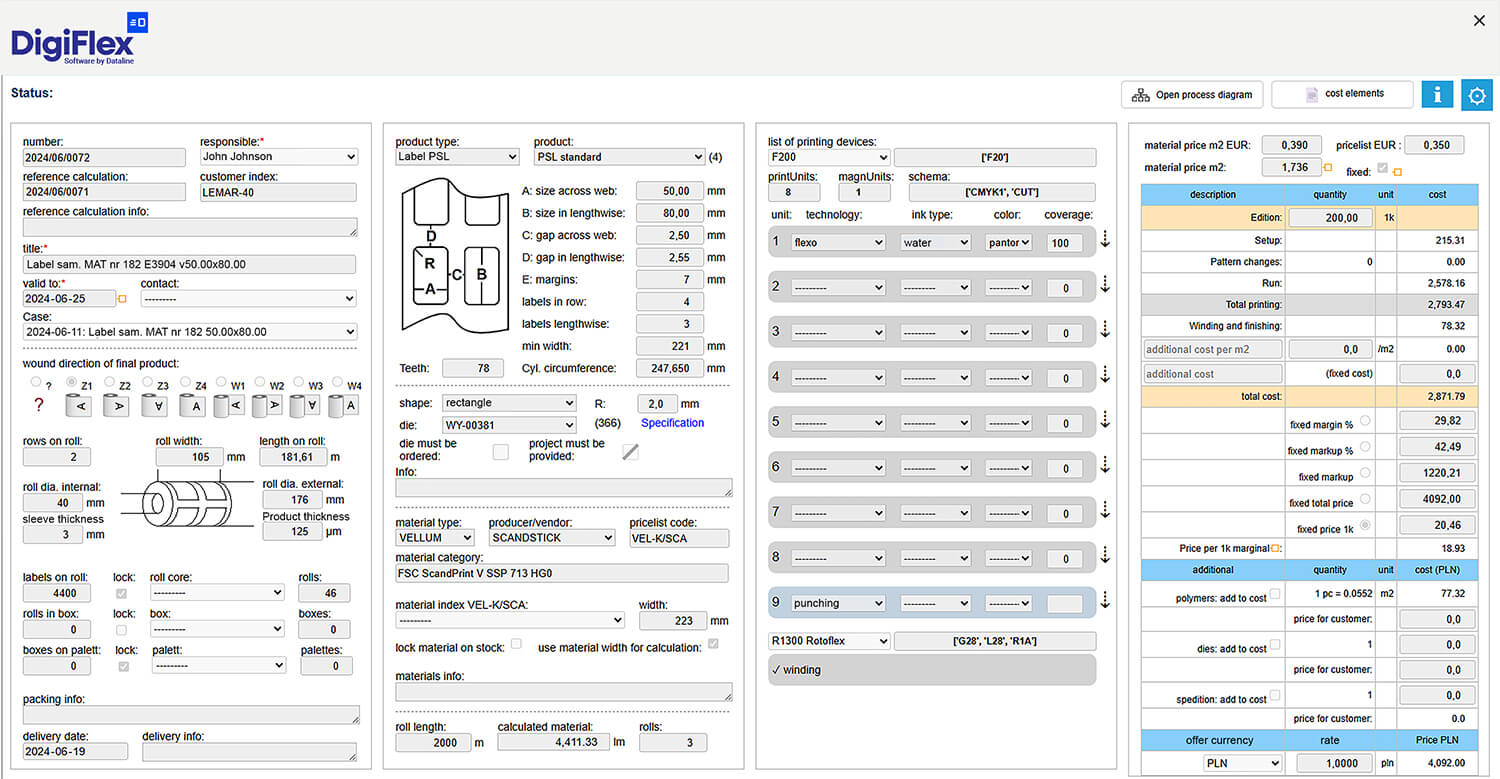Open the R1300 Rotoflex dropdown
Image resolution: width=1500 pixels, height=779 pixels.
(x=829, y=641)
